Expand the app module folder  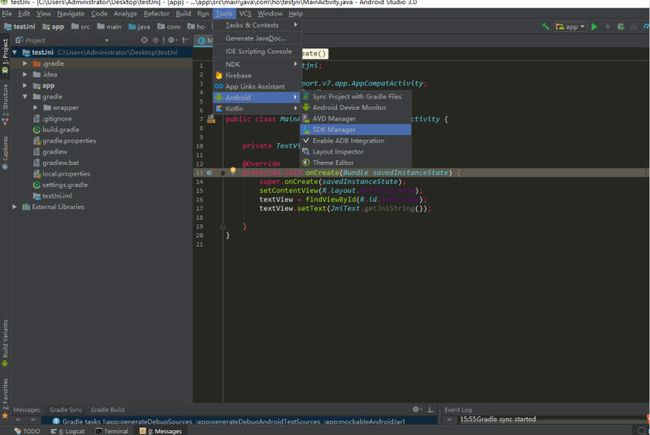[x=25, y=85]
